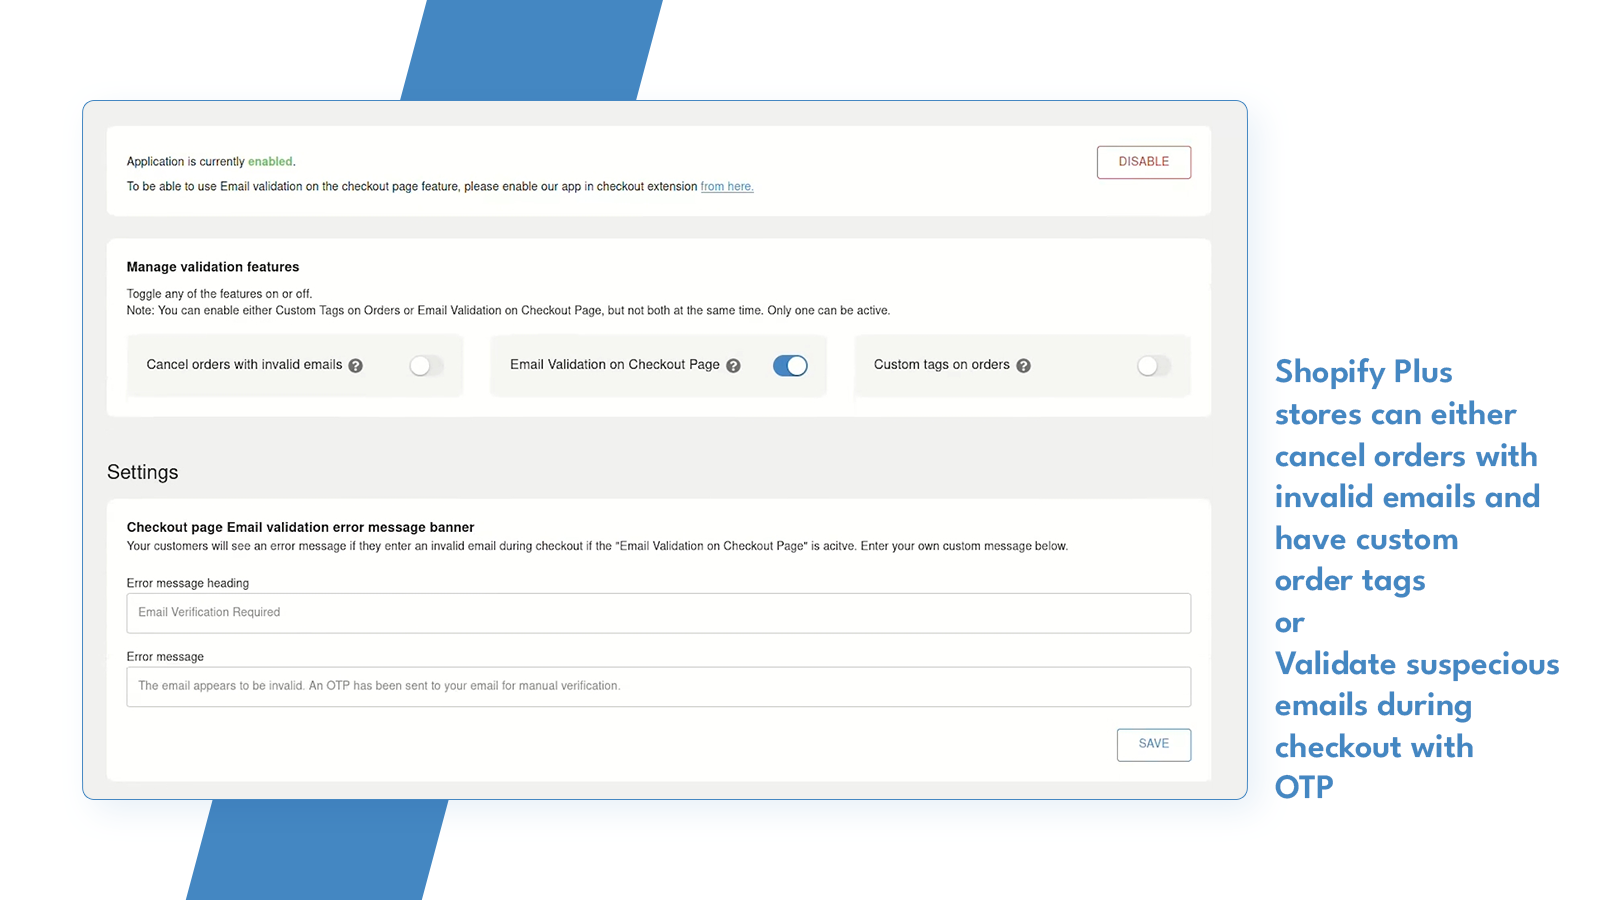Save the error message banner settings
Screen dimensions: 1600x900
[1153, 744]
